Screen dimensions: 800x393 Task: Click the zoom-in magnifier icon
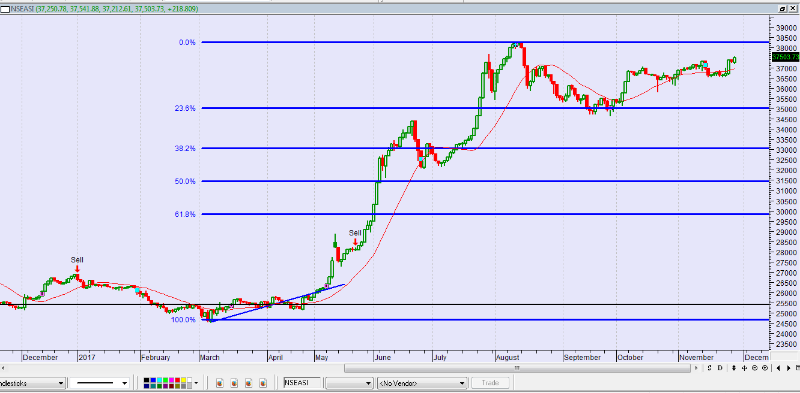click(x=765, y=368)
